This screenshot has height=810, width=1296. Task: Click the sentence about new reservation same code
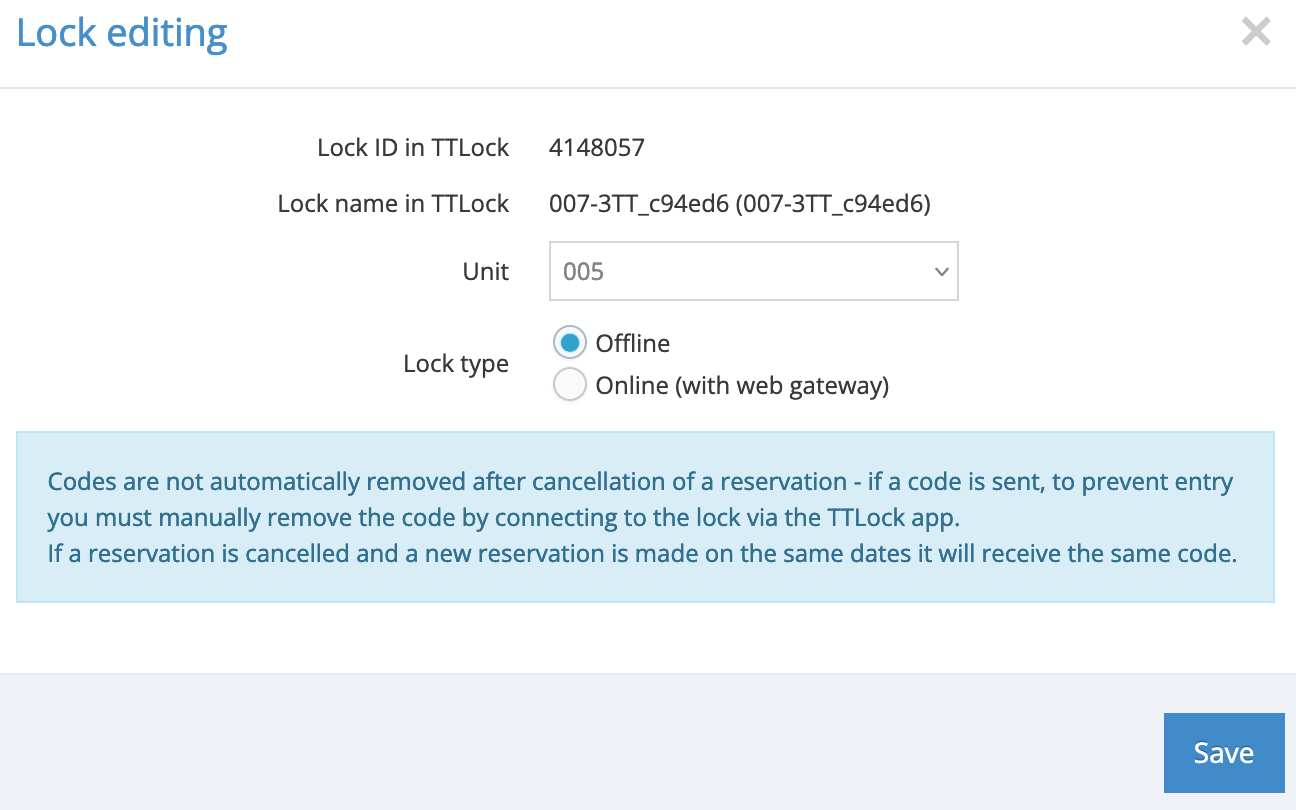tap(642, 554)
